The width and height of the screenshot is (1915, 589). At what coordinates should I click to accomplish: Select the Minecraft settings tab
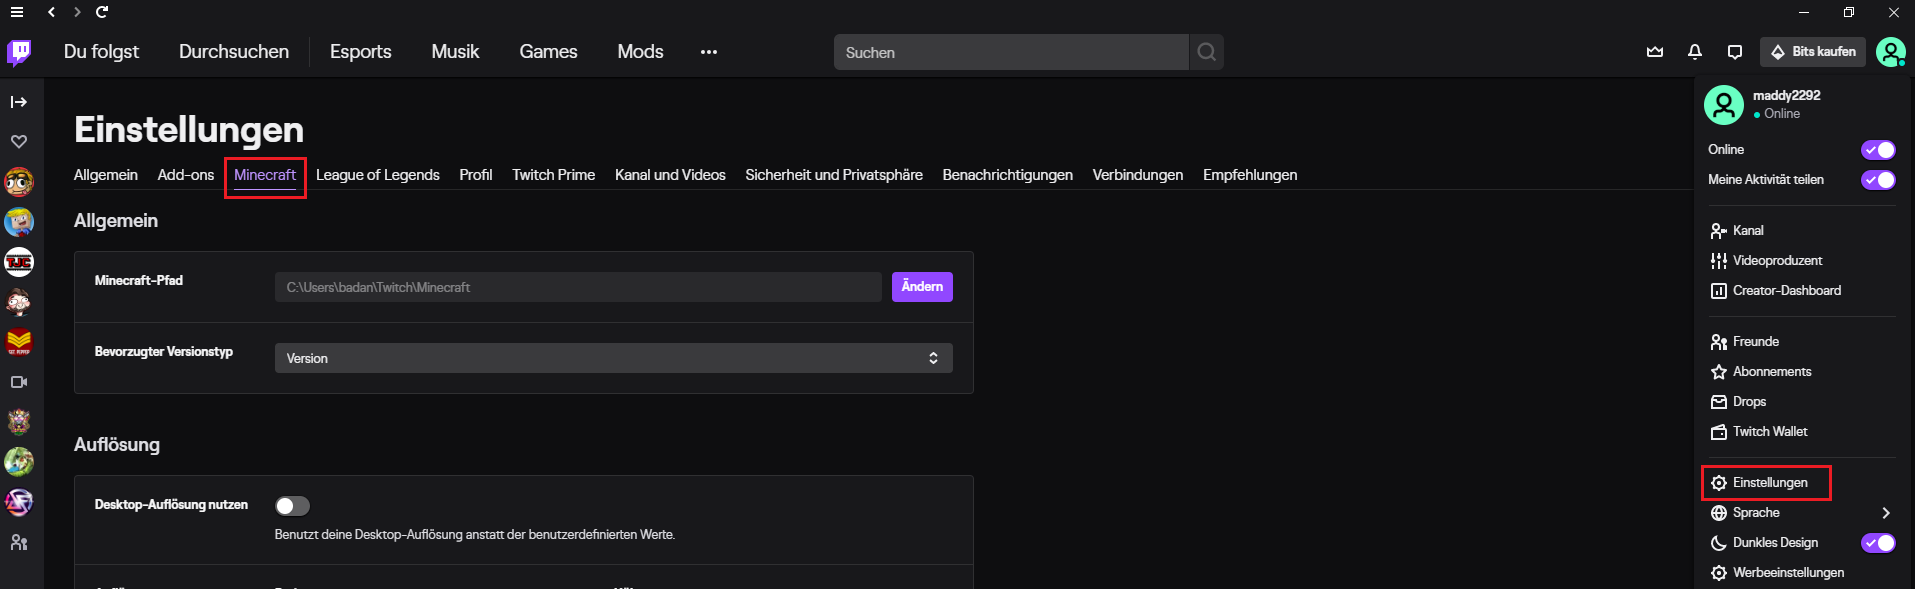[x=265, y=175]
